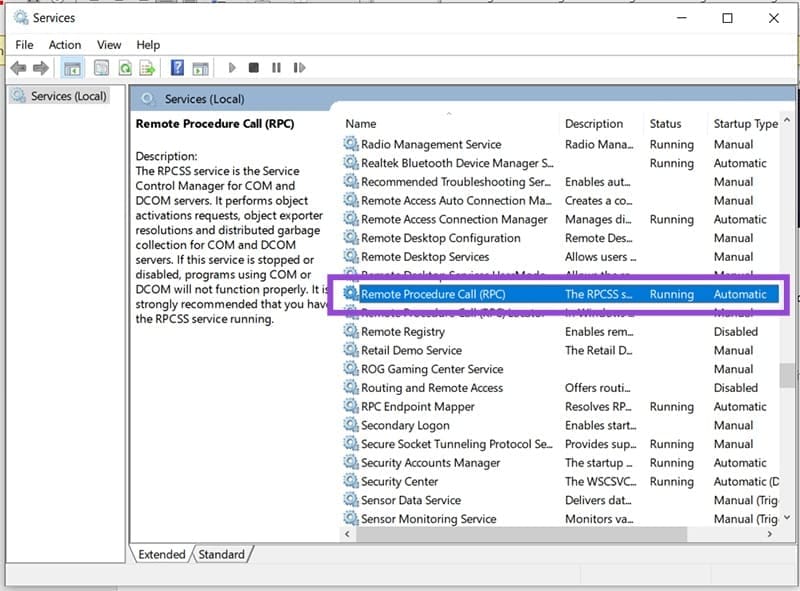This screenshot has width=800, height=591.
Task: Open the Action menu
Action: [64, 44]
